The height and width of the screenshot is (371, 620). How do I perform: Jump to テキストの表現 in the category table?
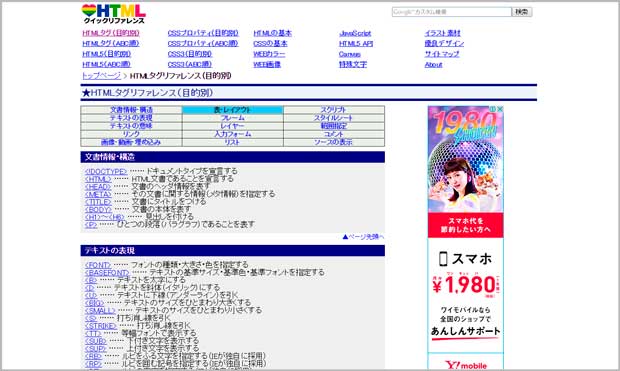(x=131, y=118)
